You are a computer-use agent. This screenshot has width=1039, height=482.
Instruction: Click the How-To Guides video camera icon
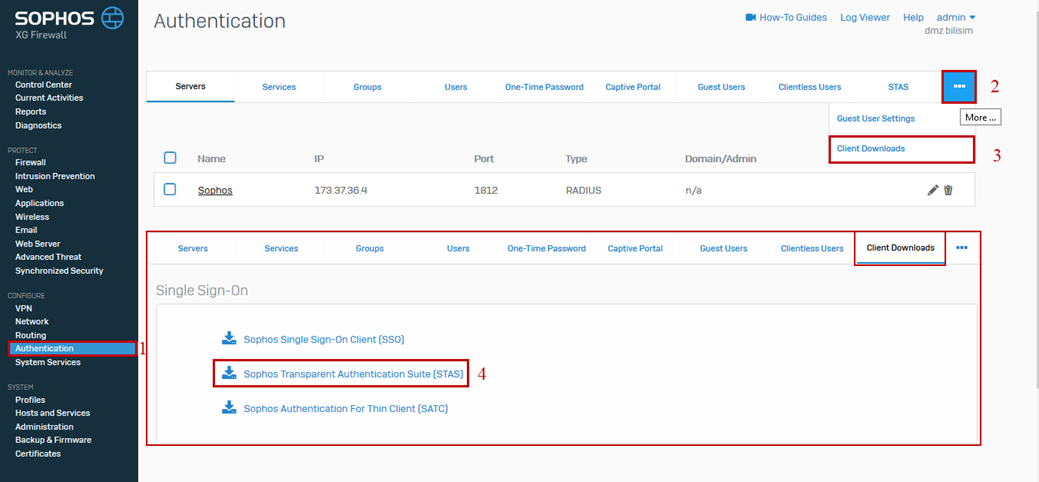click(751, 17)
